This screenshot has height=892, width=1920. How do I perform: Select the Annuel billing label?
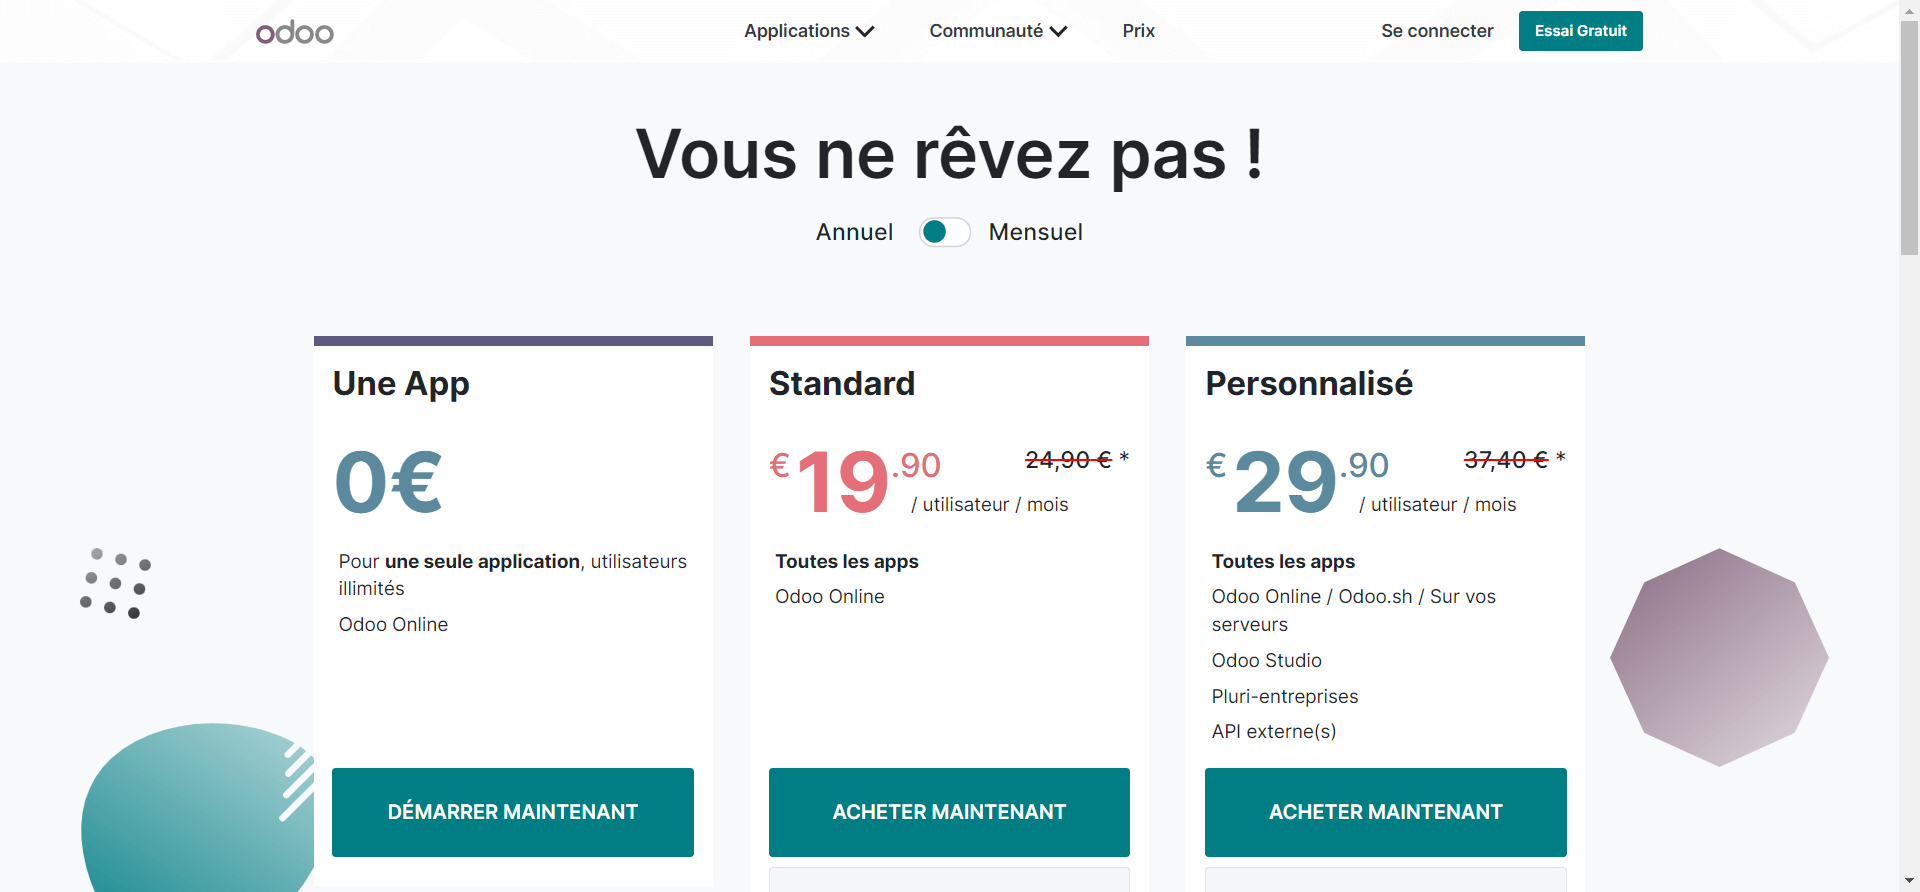tap(854, 232)
